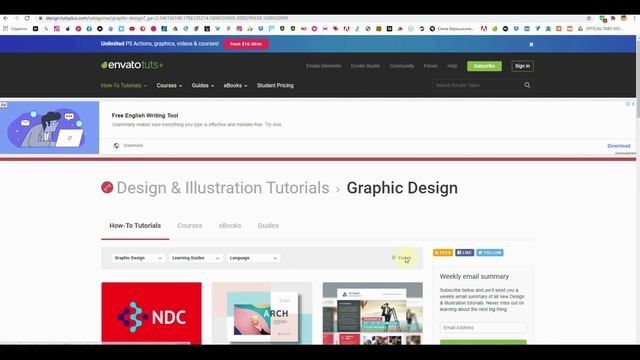Open the Graphic Design filter dropdown
Screen dimensions: 640x360
click(138, 258)
